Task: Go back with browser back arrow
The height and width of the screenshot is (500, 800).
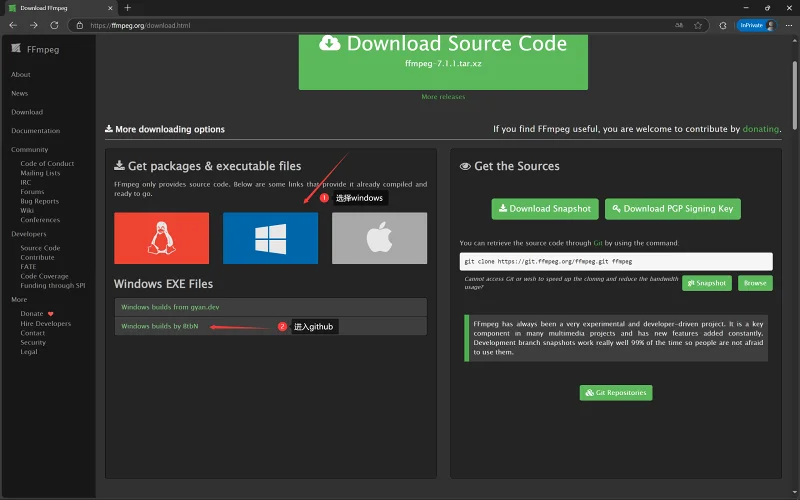Action: pos(13,25)
